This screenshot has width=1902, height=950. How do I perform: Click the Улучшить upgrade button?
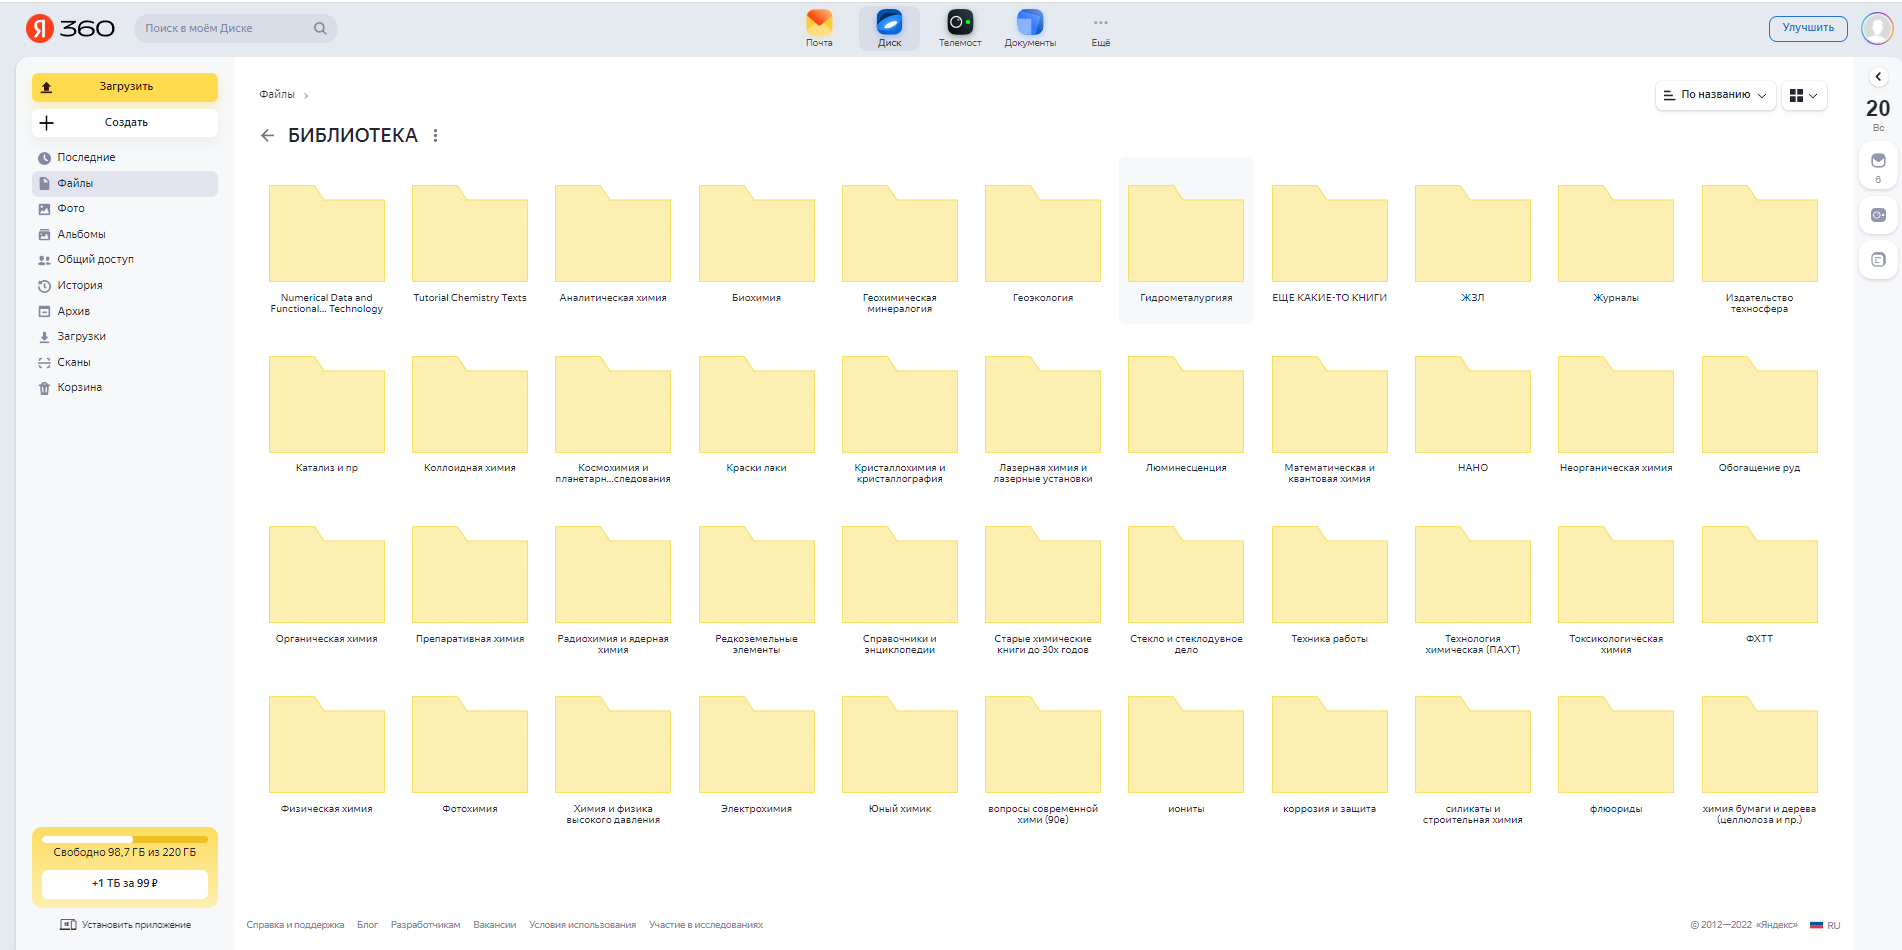[1808, 28]
